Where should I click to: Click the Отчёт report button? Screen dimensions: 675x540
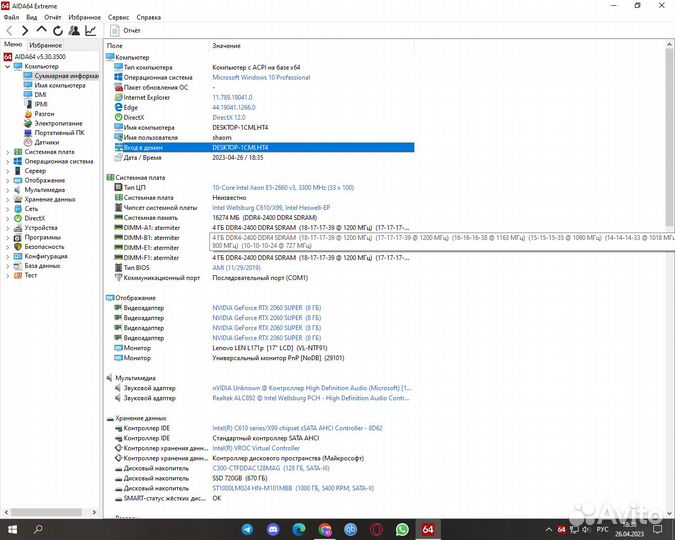126,31
